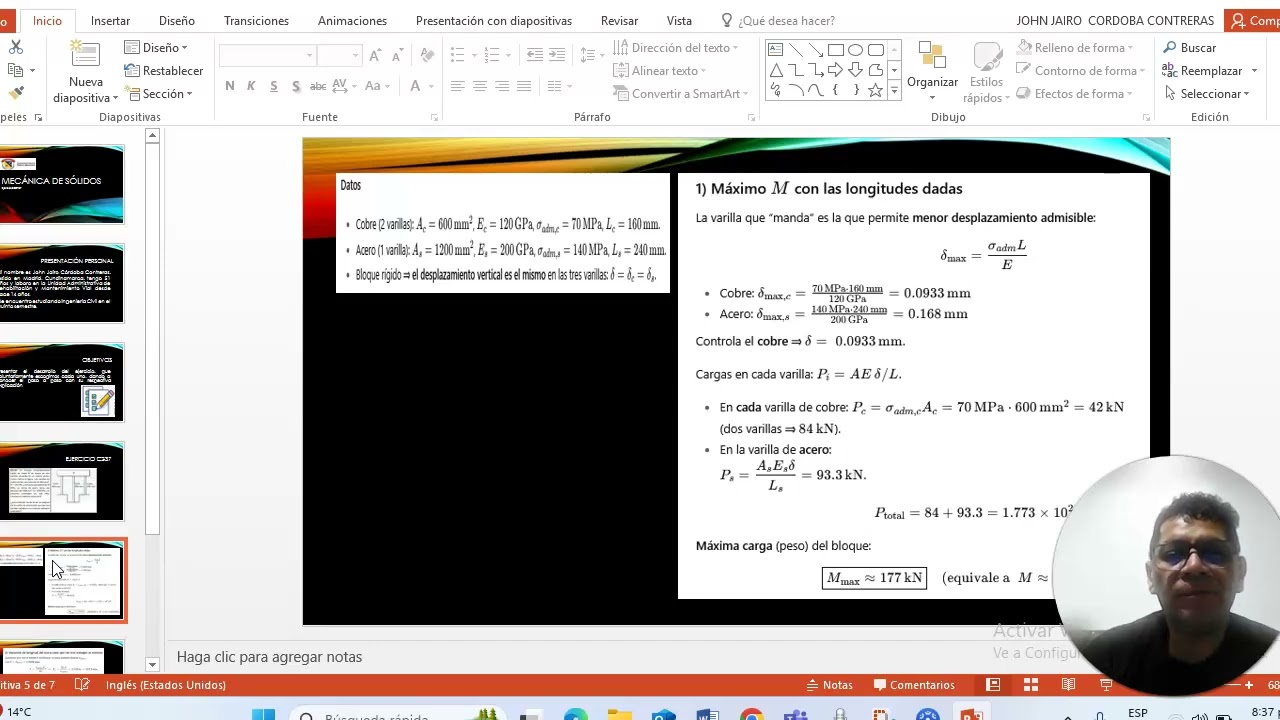Open the Vista tab
The width and height of the screenshot is (1280, 720).
[x=679, y=20]
